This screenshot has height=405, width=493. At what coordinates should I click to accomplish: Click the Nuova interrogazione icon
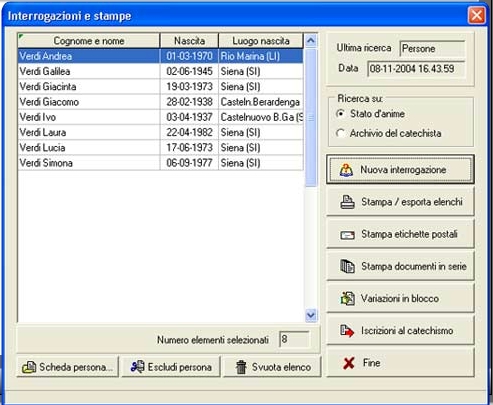click(346, 170)
